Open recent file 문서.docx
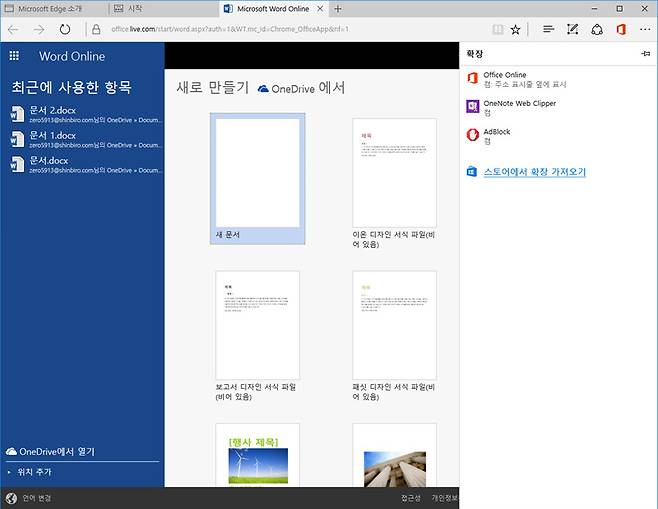The height and width of the screenshot is (509, 658). [x=86, y=164]
